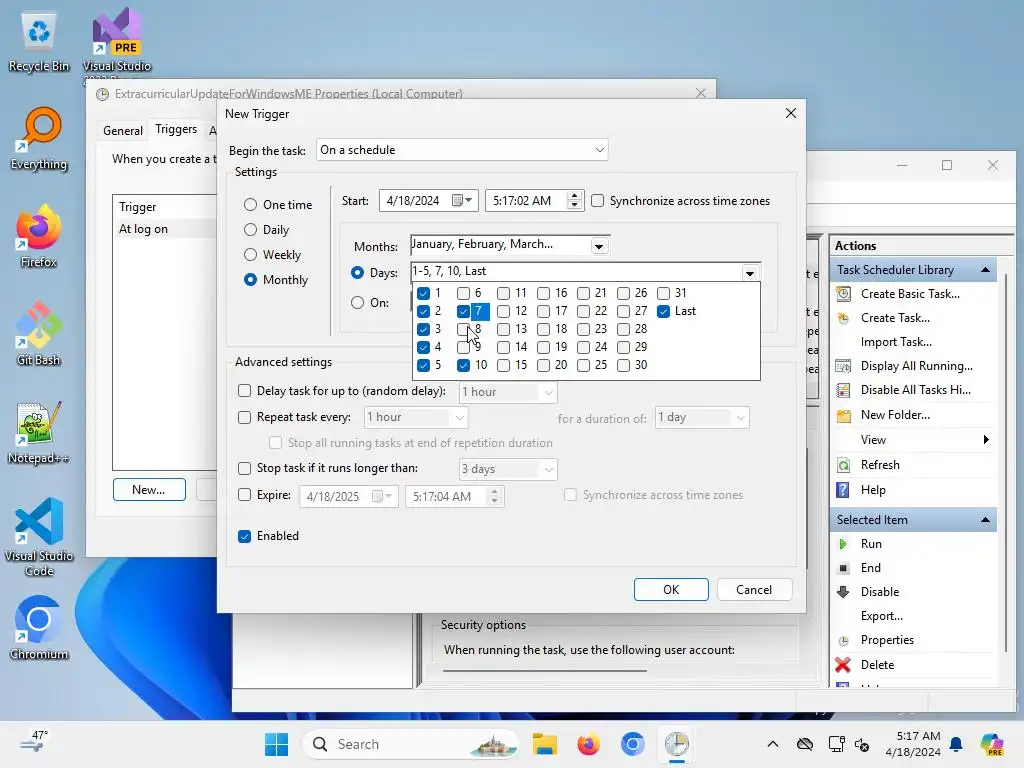Open Git Bash desktop shortcut
This screenshot has height=768, width=1024.
pyautogui.click(x=39, y=334)
